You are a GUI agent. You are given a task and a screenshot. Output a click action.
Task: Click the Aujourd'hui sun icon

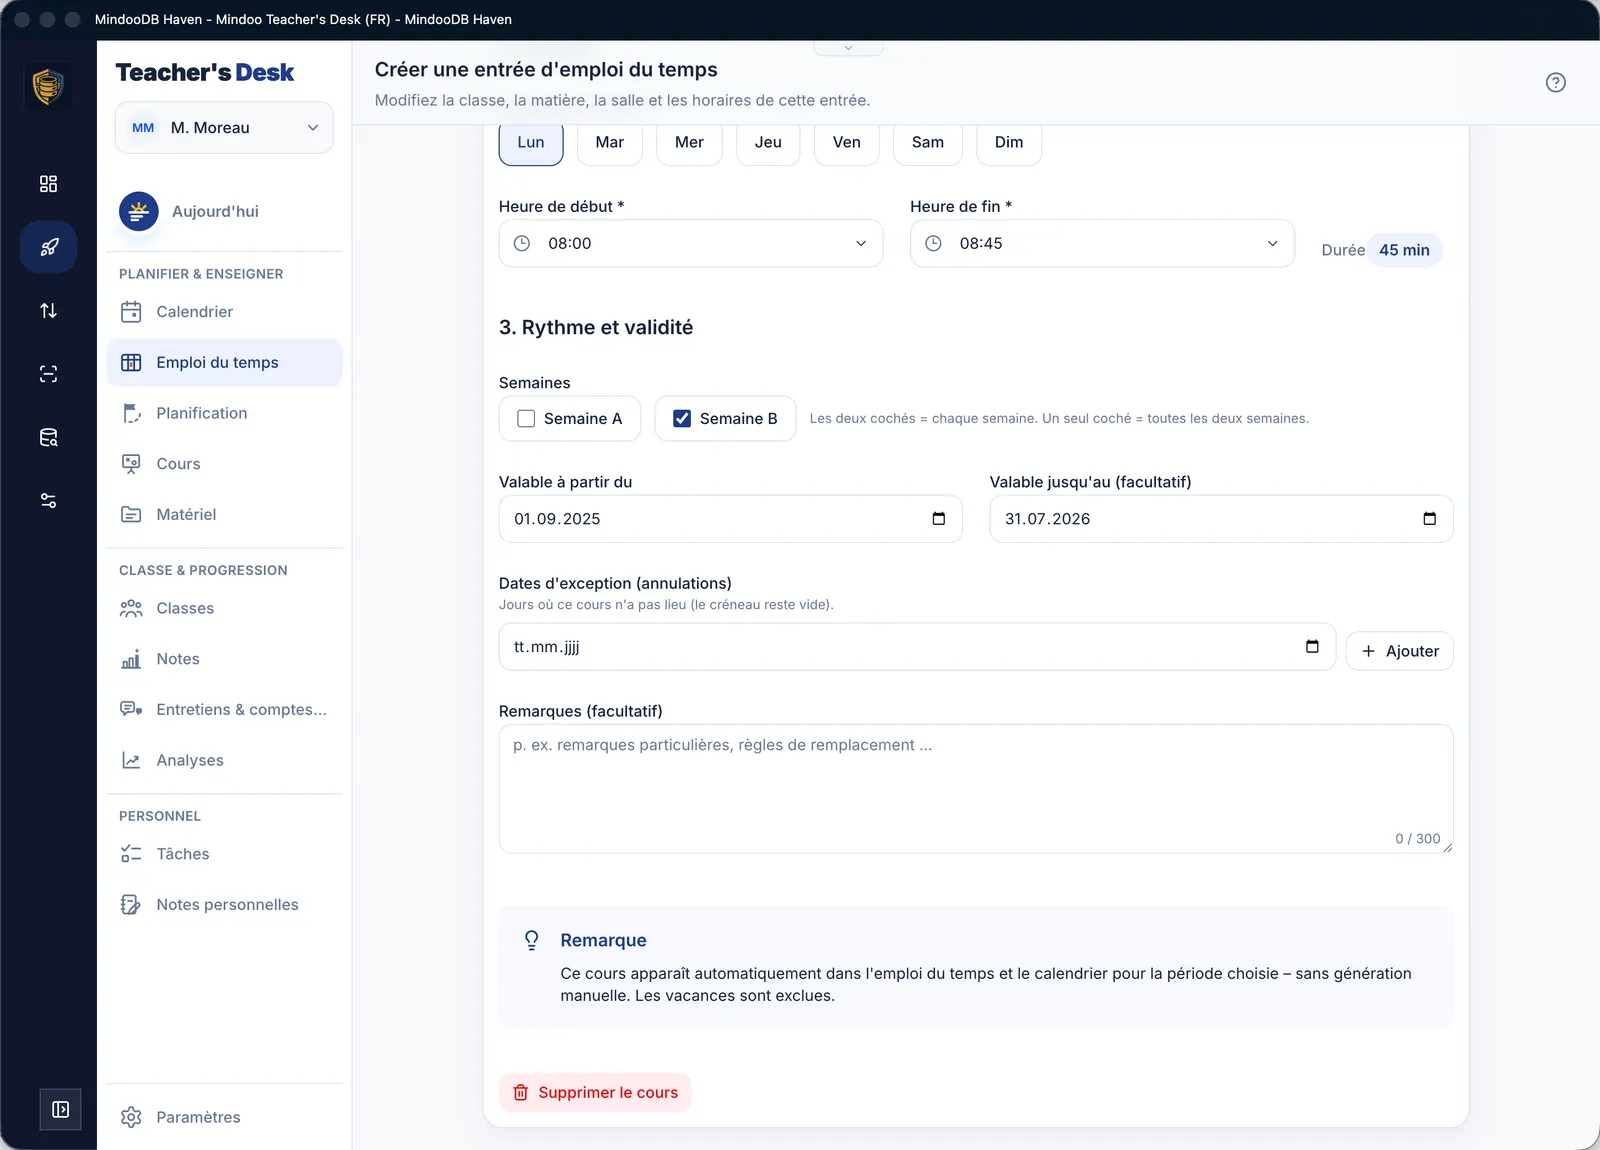click(x=139, y=211)
